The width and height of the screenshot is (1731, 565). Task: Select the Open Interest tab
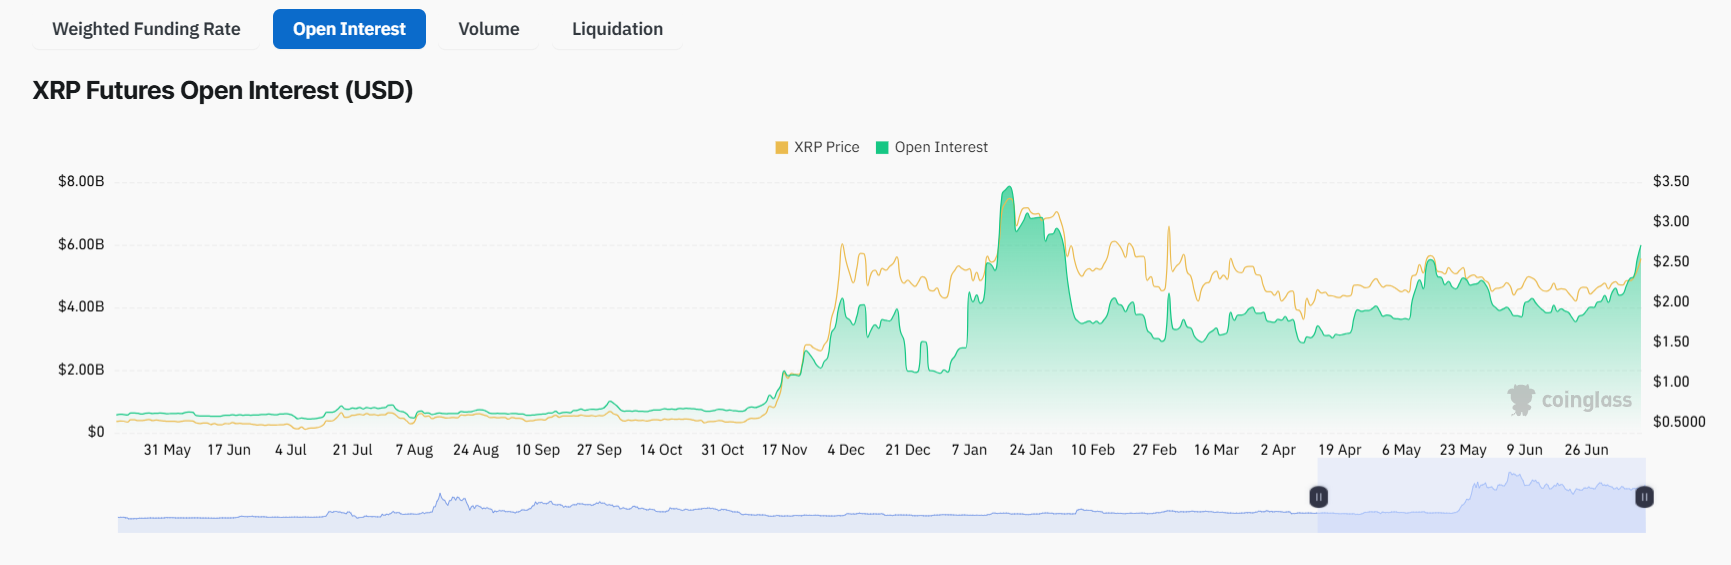(349, 29)
